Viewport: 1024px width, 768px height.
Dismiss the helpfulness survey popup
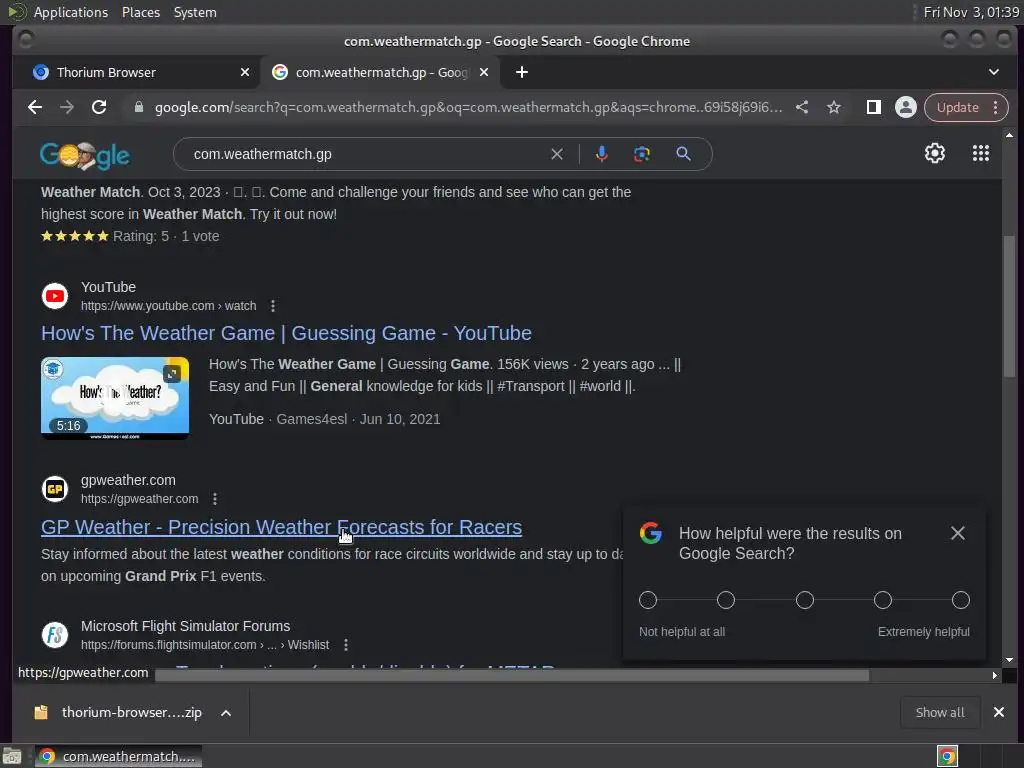[958, 534]
